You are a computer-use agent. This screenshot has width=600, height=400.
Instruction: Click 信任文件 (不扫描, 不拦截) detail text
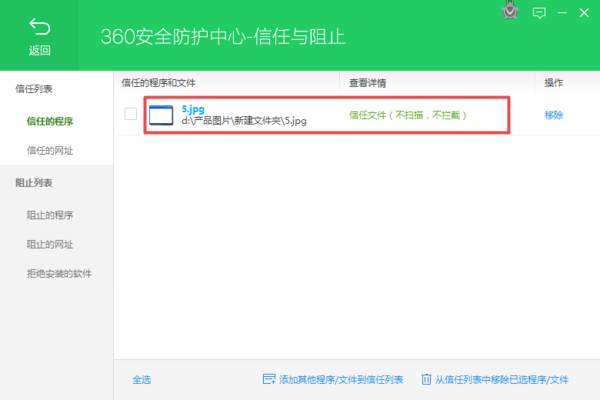click(x=408, y=115)
